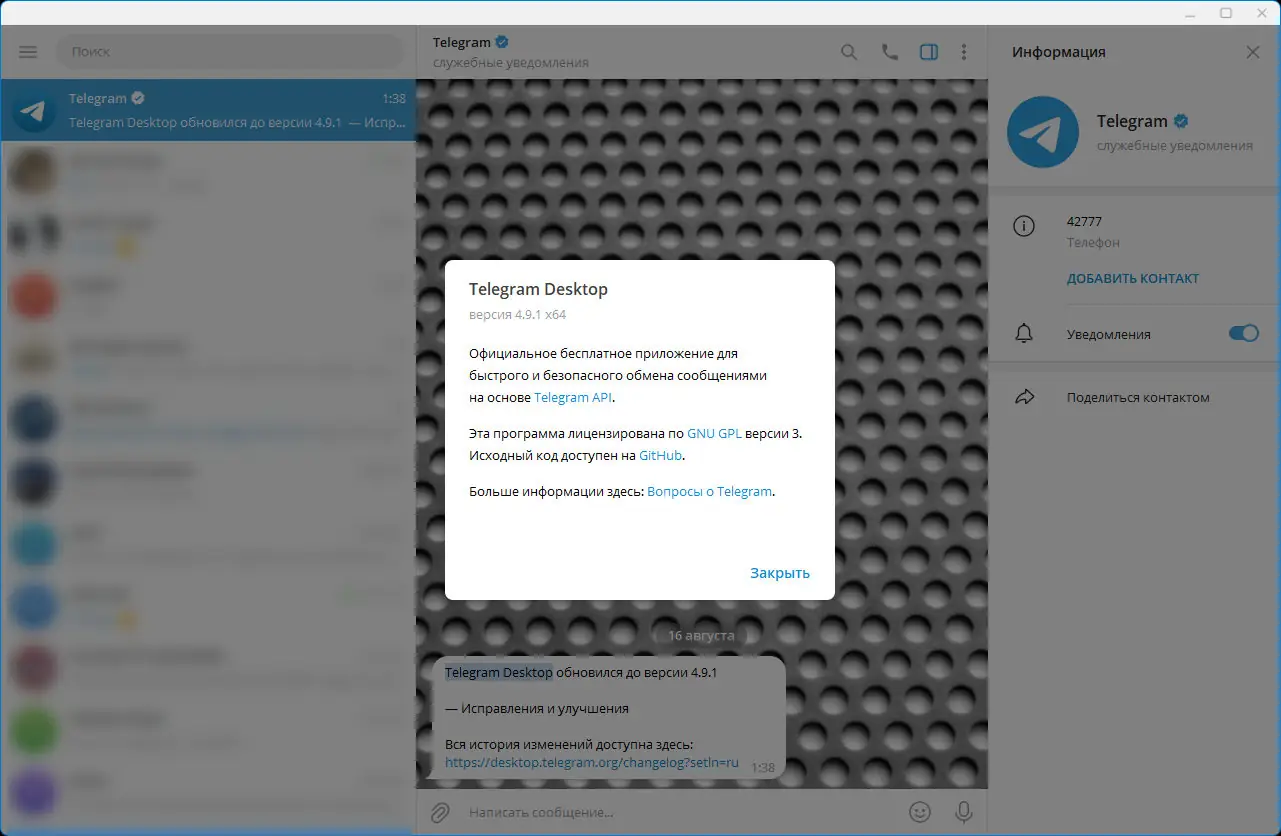This screenshot has height=836, width=1281.
Task: Click the magnifier search icon in chat header
Action: click(849, 52)
